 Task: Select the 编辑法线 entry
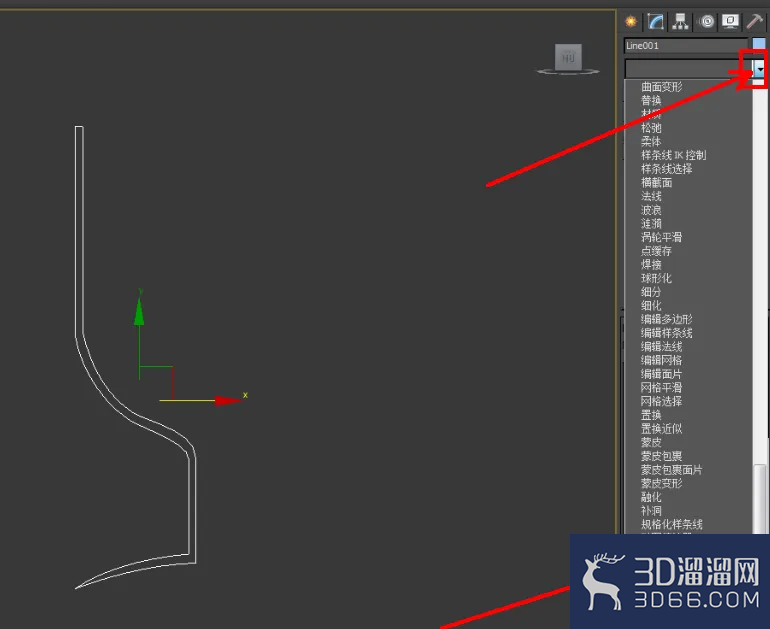[x=661, y=347]
